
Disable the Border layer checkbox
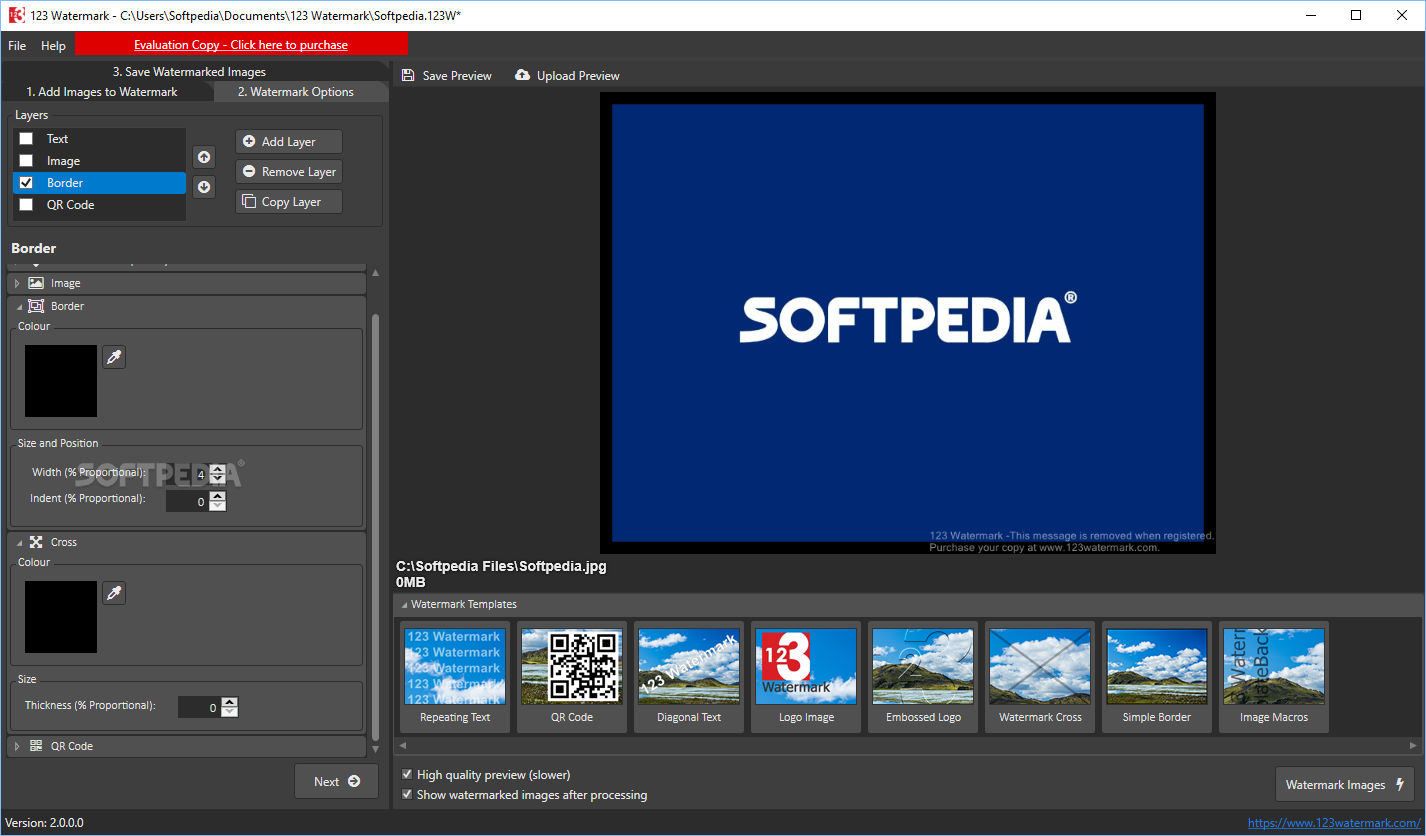click(26, 183)
